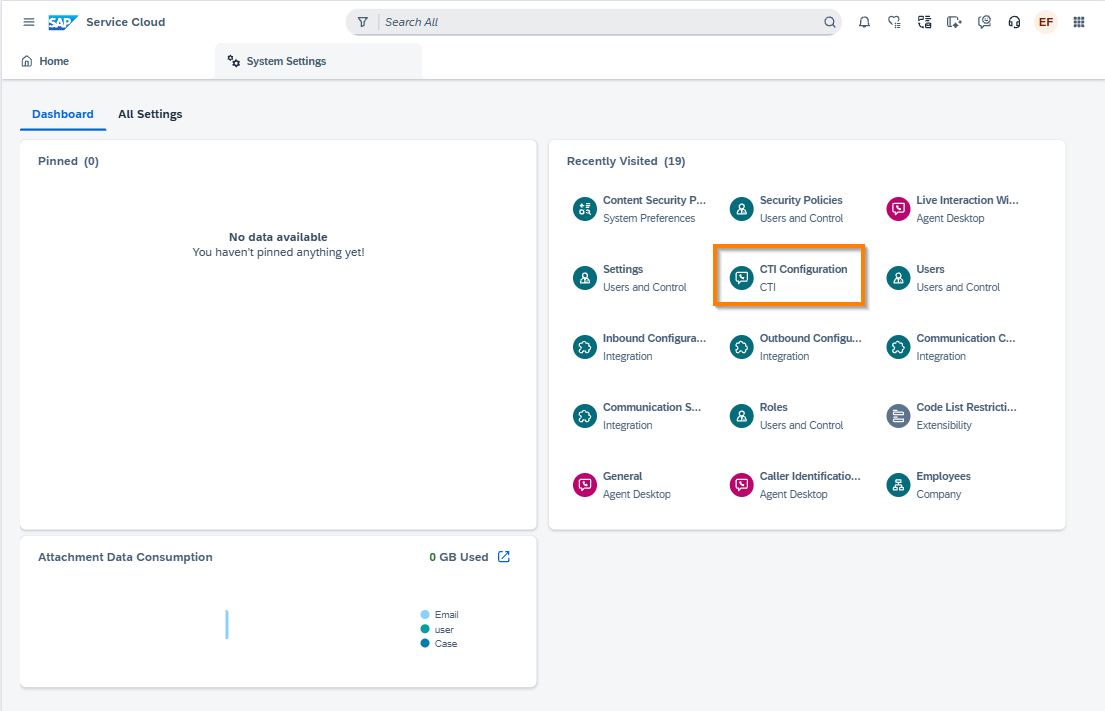Screen dimensions: 1105x711
Task: Open Roles link
Action: [x=773, y=407]
